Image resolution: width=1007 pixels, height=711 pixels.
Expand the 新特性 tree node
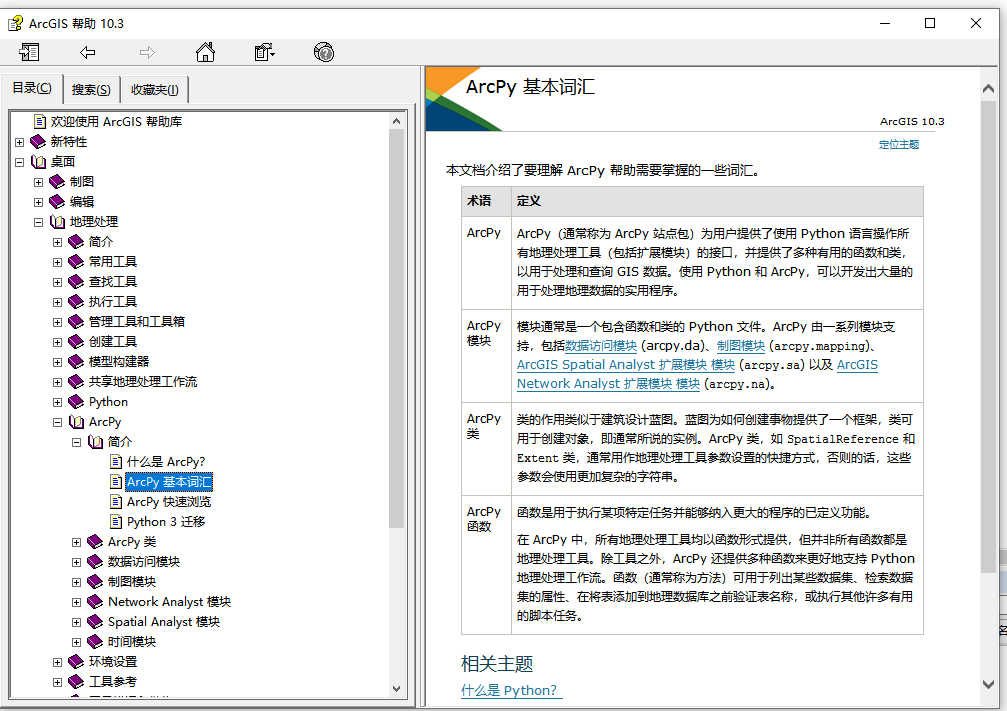pos(19,142)
